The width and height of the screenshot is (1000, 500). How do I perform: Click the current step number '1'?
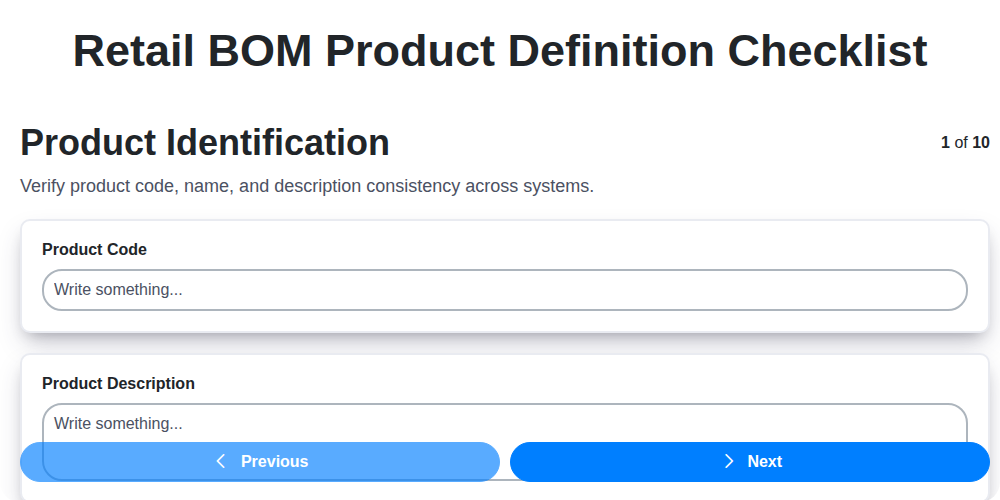tap(945, 143)
